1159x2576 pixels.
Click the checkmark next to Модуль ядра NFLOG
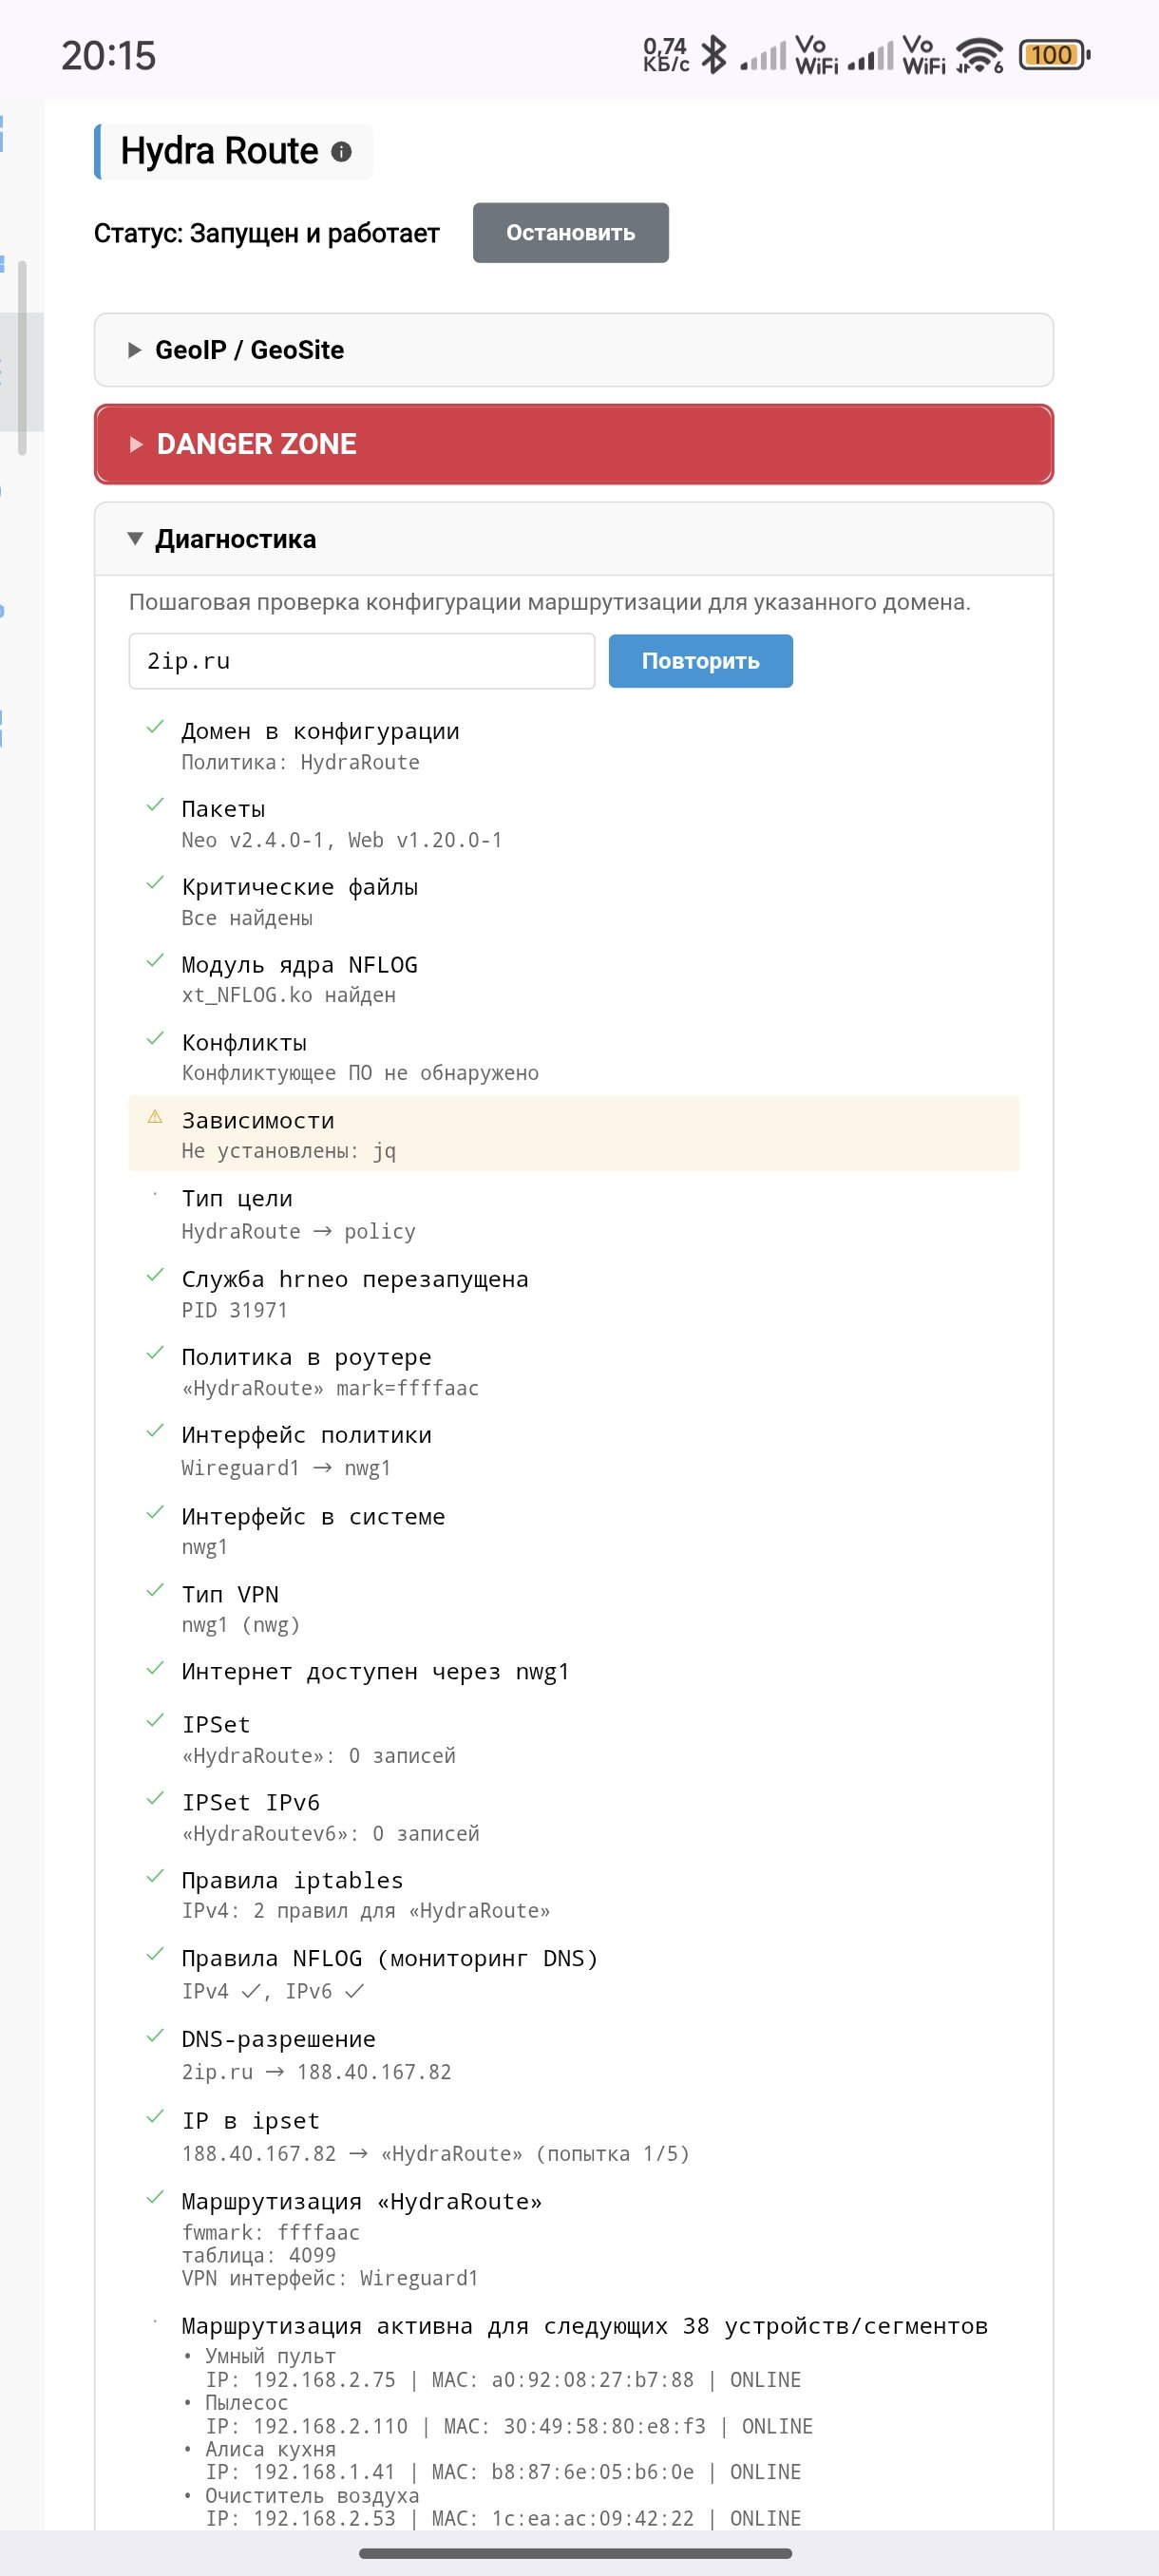155,961
